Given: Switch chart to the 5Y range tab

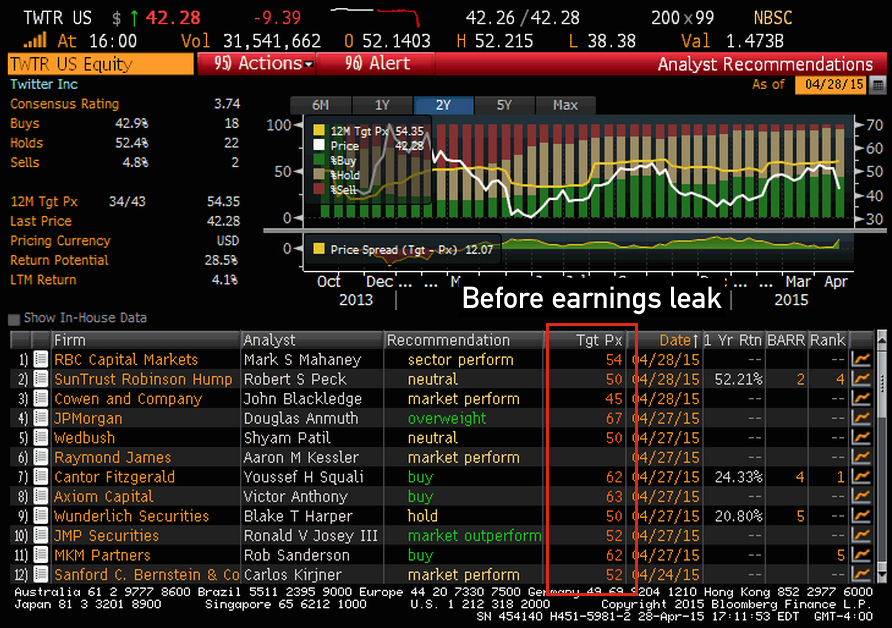Looking at the screenshot, I should click(504, 105).
